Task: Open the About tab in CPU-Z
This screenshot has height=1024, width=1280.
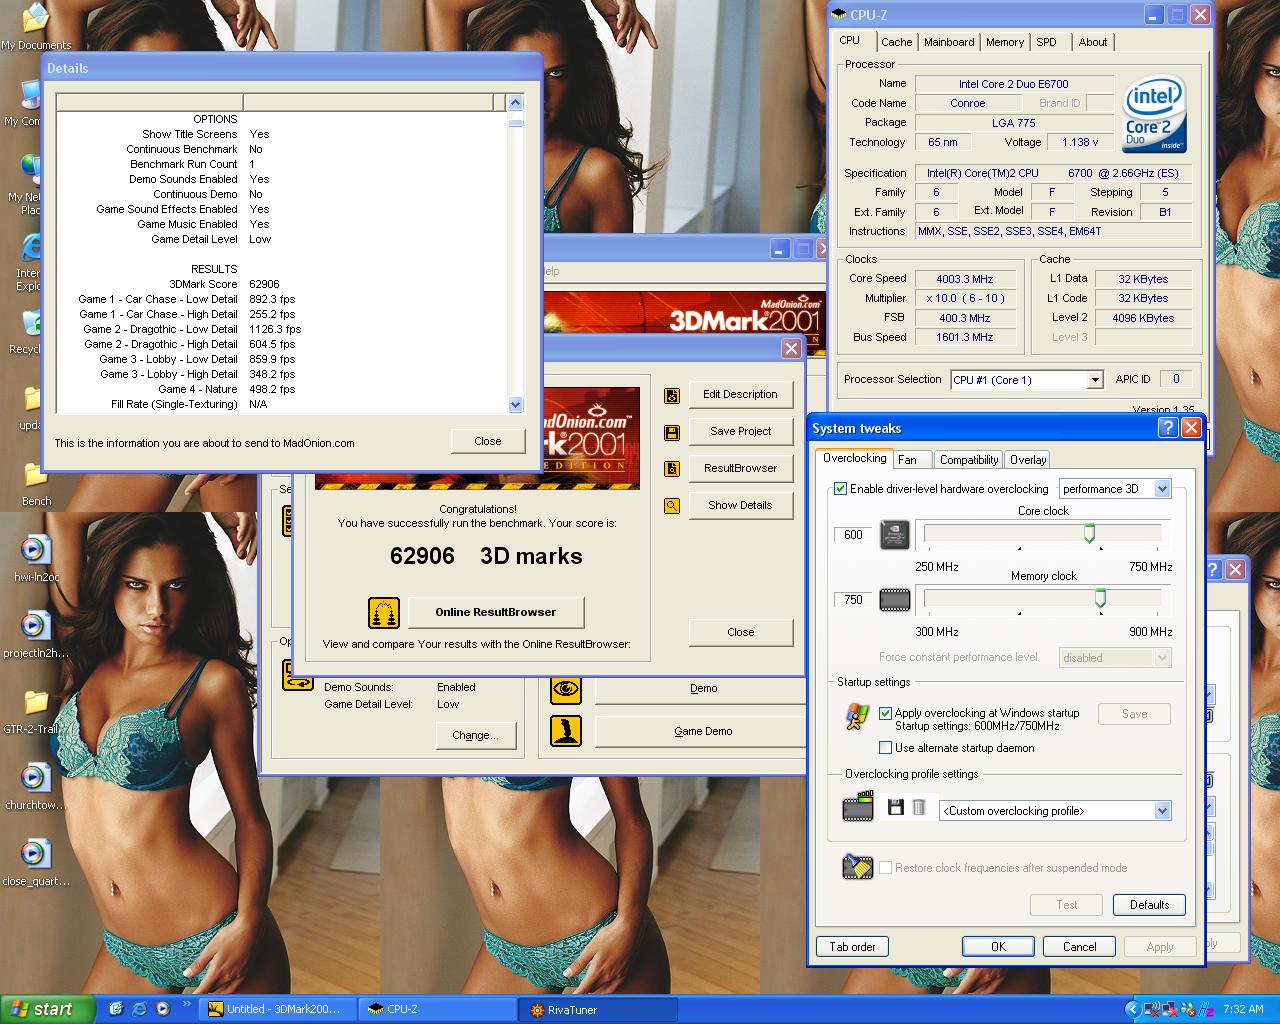Action: pos(1093,42)
